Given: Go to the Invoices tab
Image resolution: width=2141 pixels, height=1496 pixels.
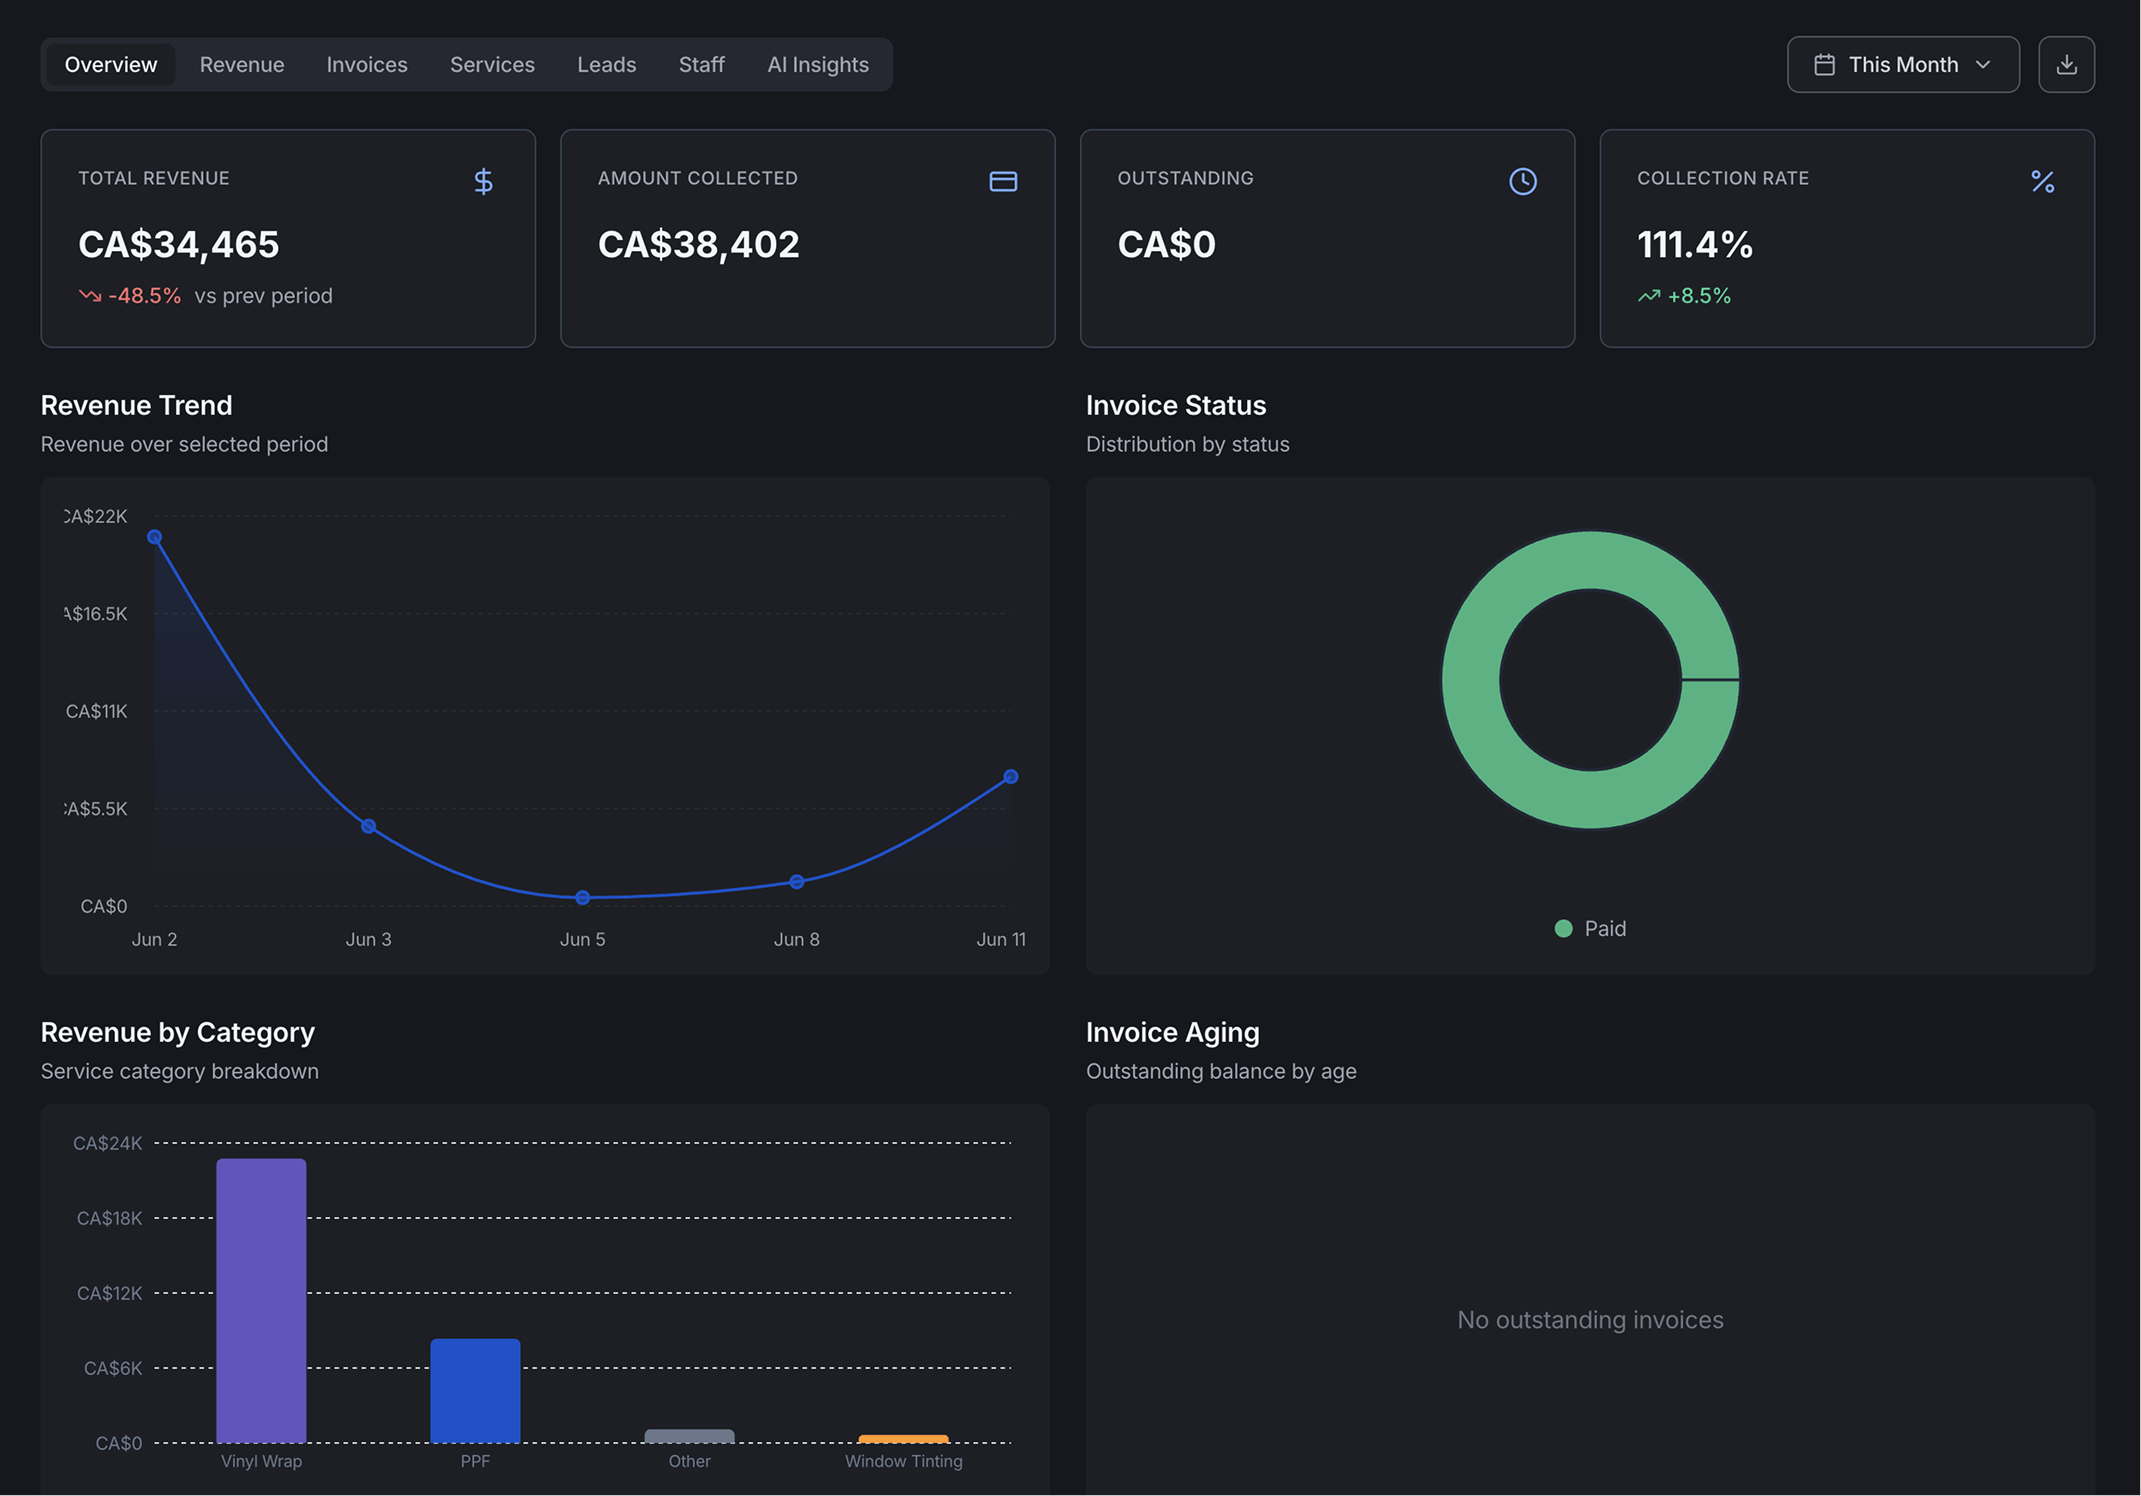Looking at the screenshot, I should tap(367, 65).
